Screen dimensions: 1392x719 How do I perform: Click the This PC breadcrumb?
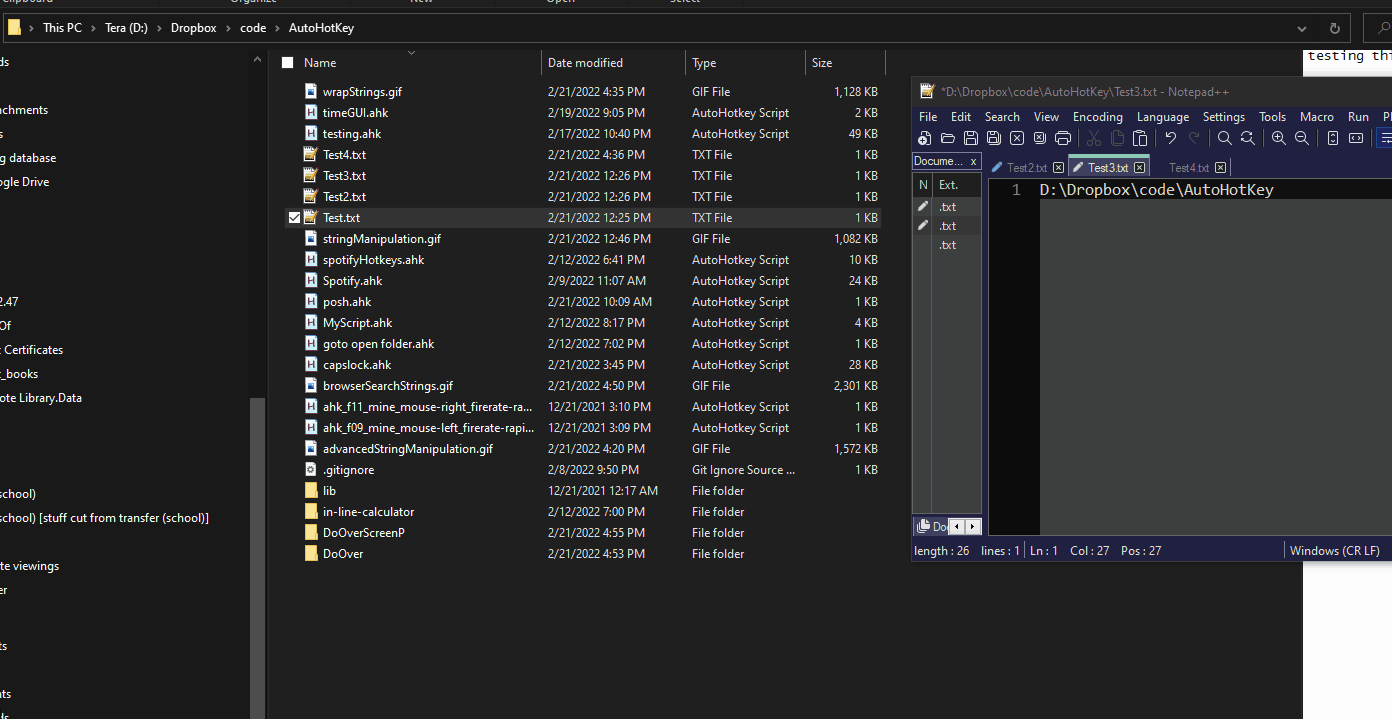point(62,28)
